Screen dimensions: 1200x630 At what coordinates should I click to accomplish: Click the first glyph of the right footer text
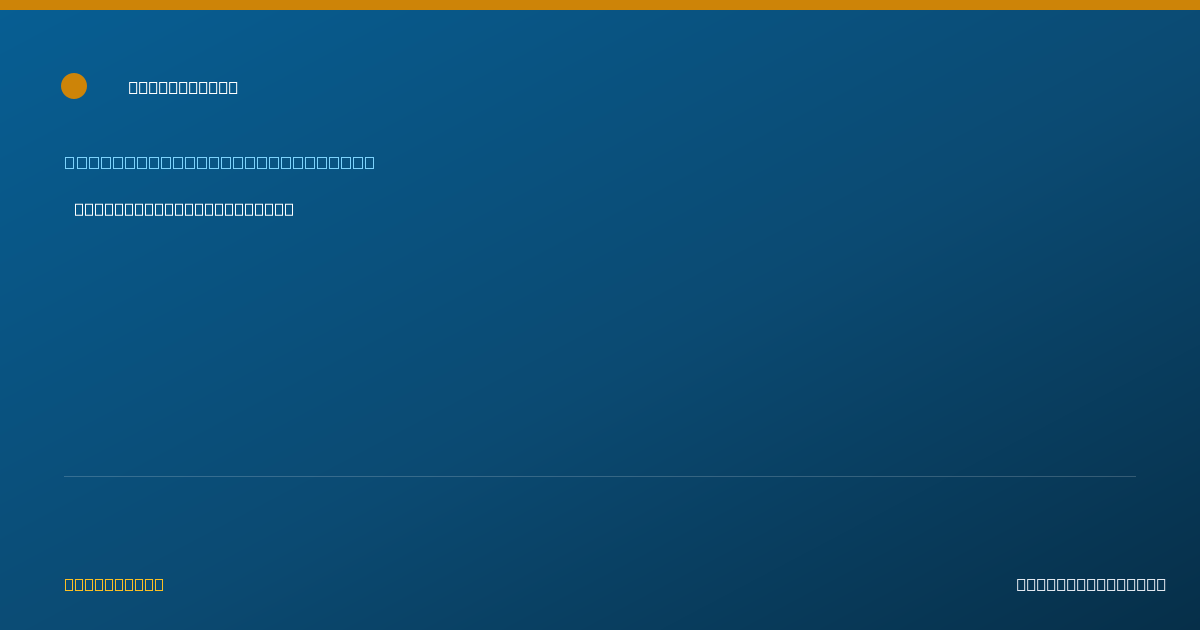point(1022,584)
